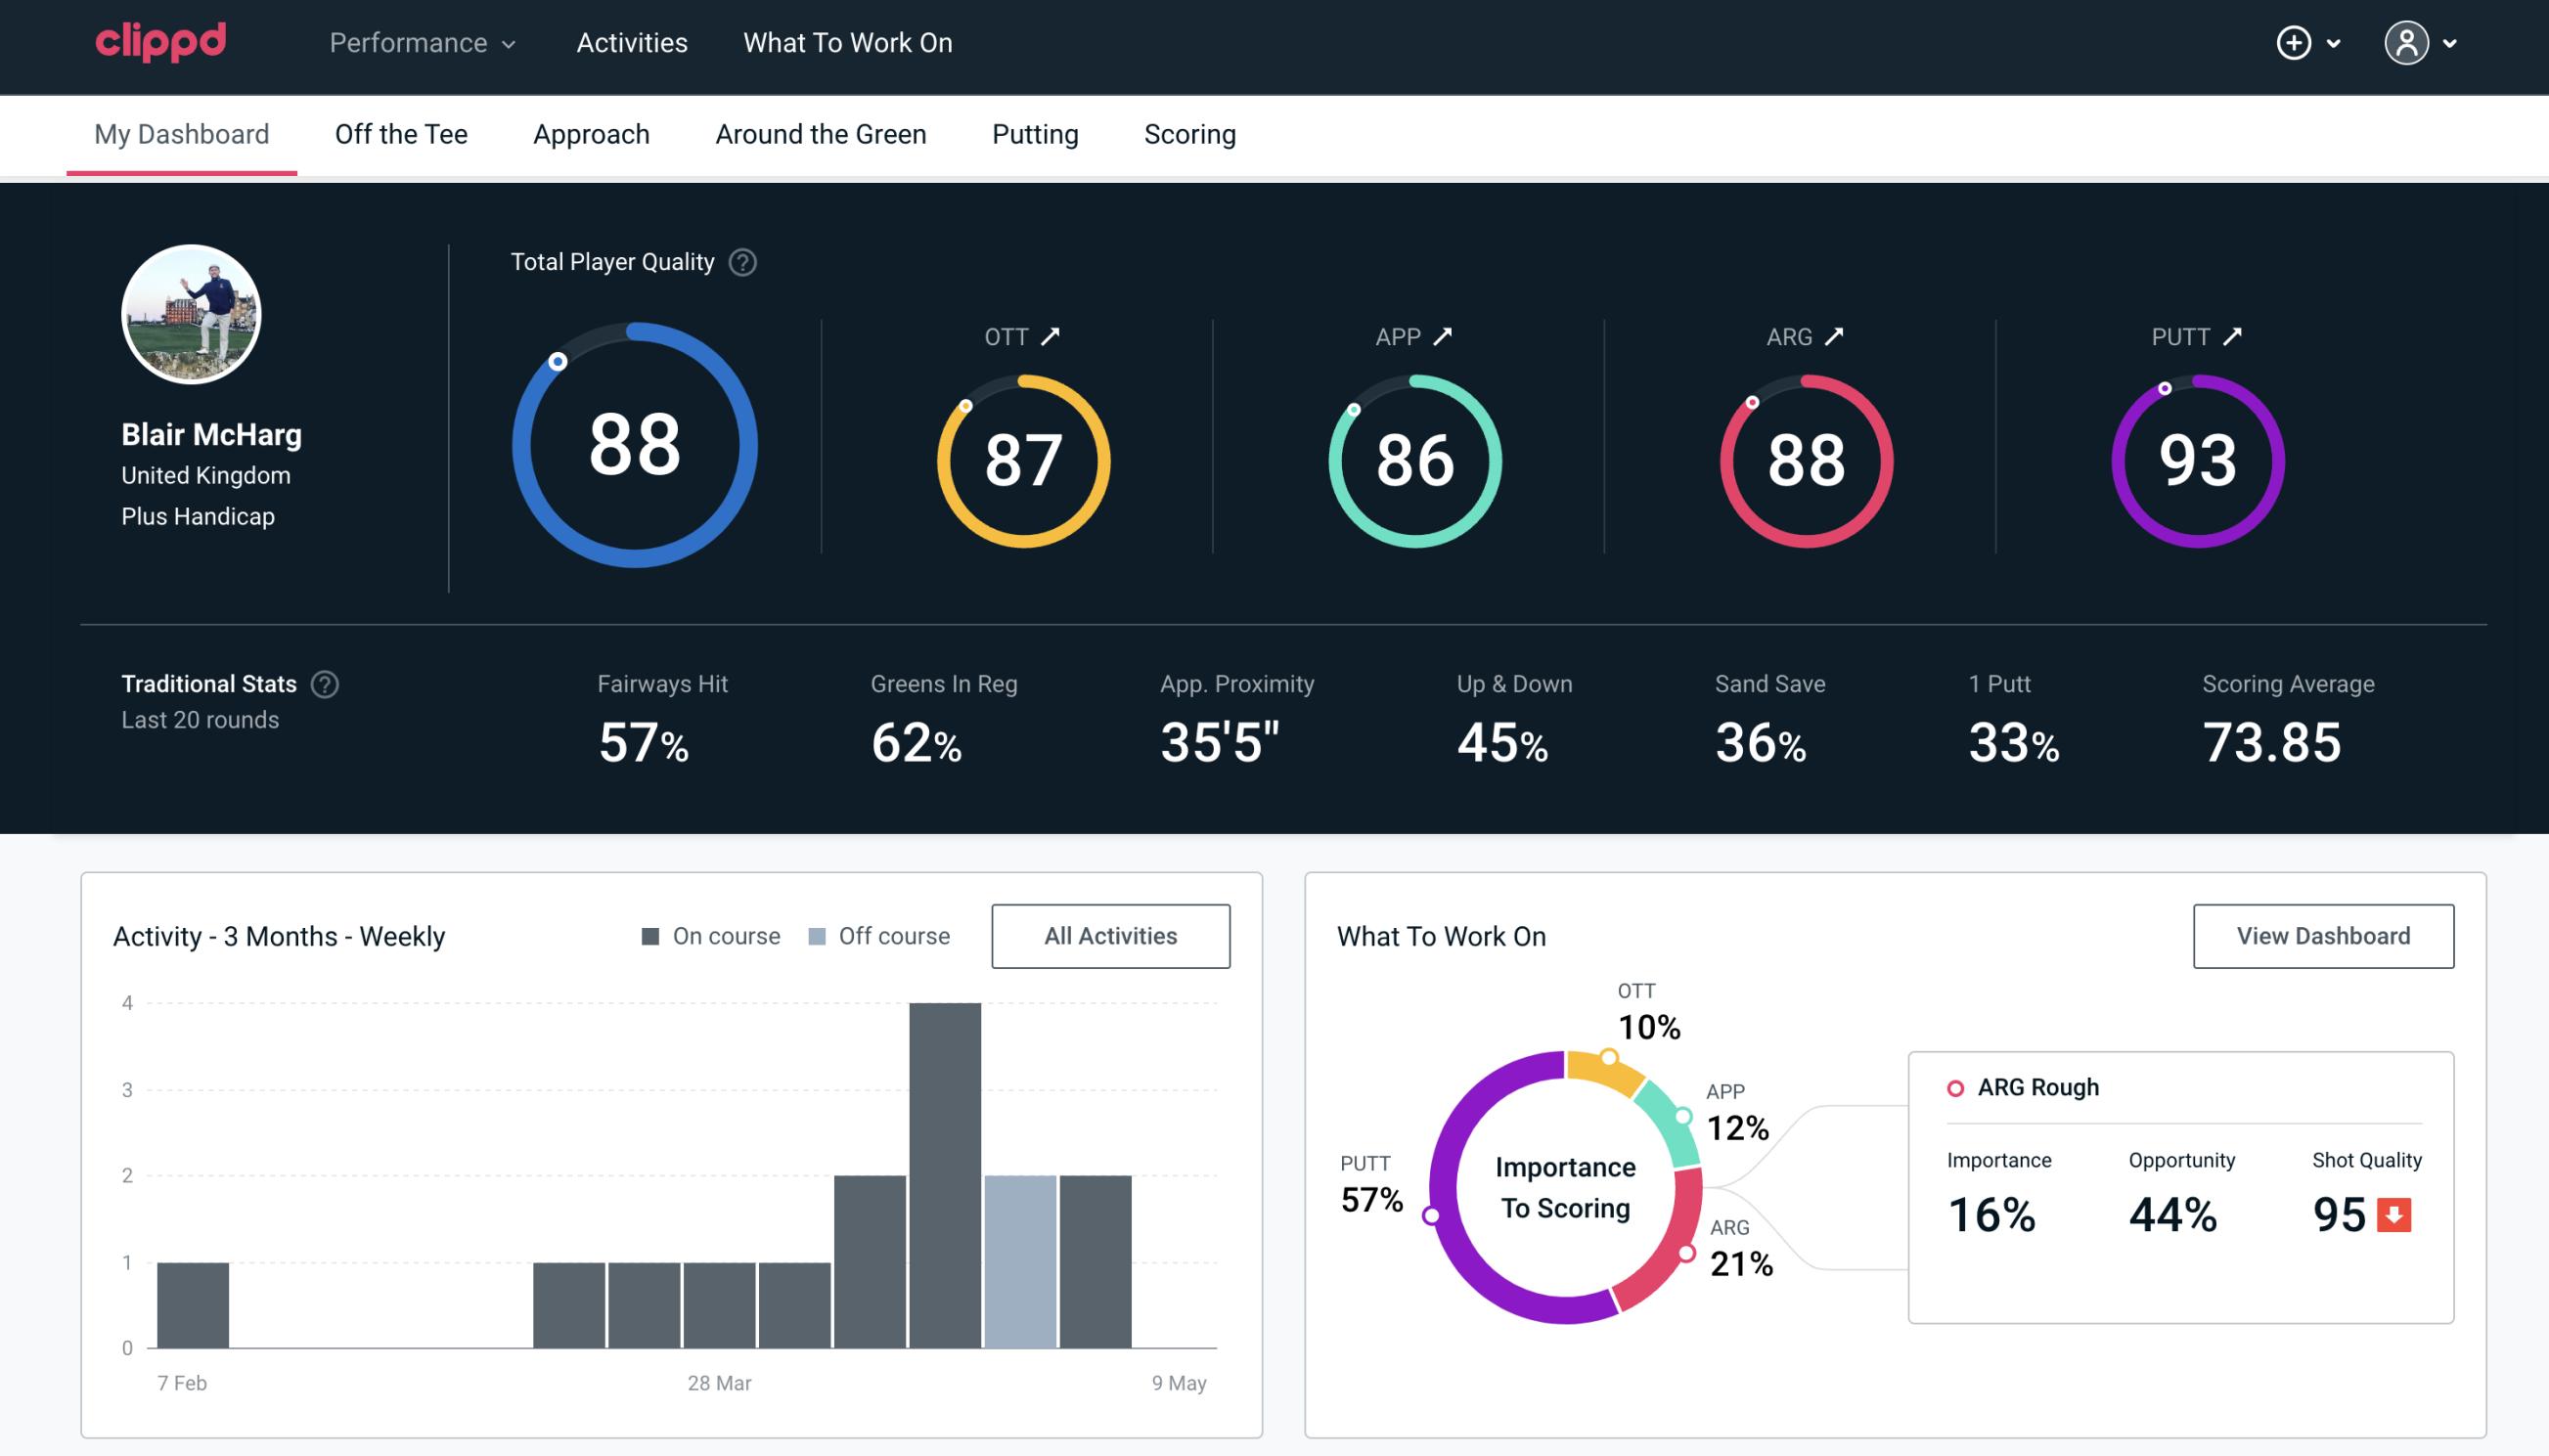Click the All Activities button
Viewport: 2549px width, 1456px height.
pyautogui.click(x=1110, y=935)
